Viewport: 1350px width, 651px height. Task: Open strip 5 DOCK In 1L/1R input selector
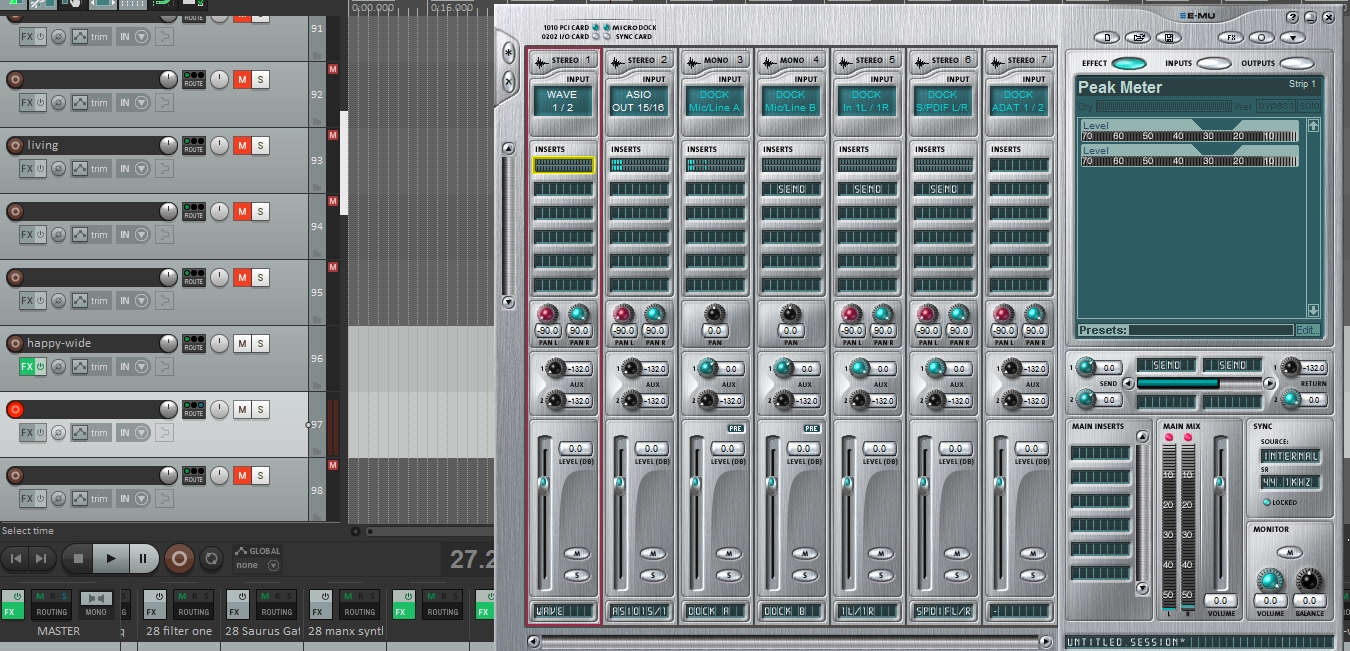[866, 101]
